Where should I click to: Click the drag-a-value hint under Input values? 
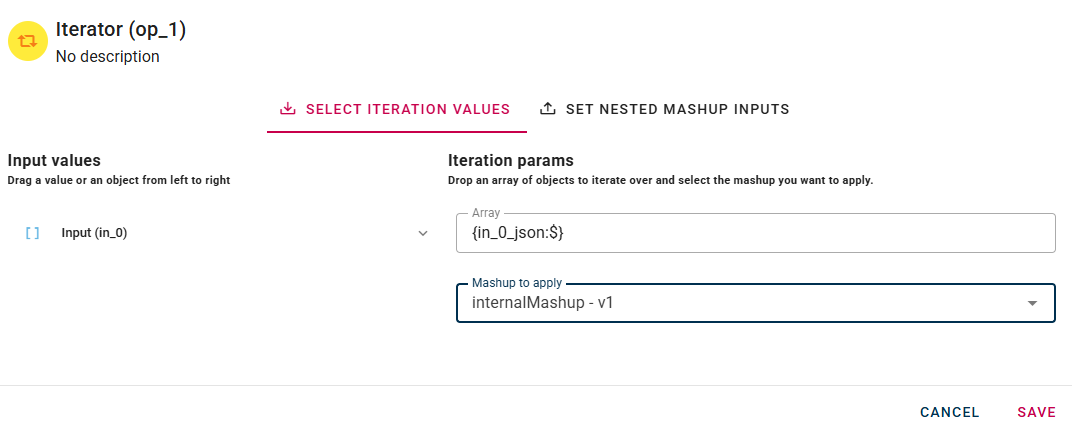pyautogui.click(x=119, y=180)
